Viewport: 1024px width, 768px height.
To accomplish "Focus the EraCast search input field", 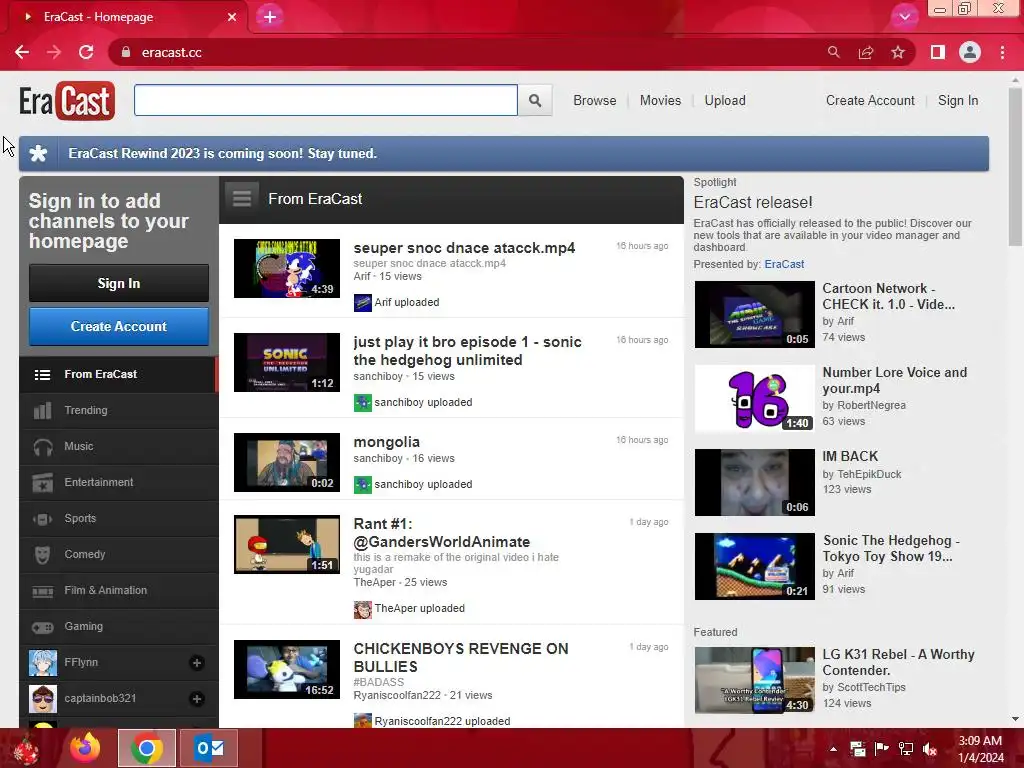I will [x=326, y=101].
